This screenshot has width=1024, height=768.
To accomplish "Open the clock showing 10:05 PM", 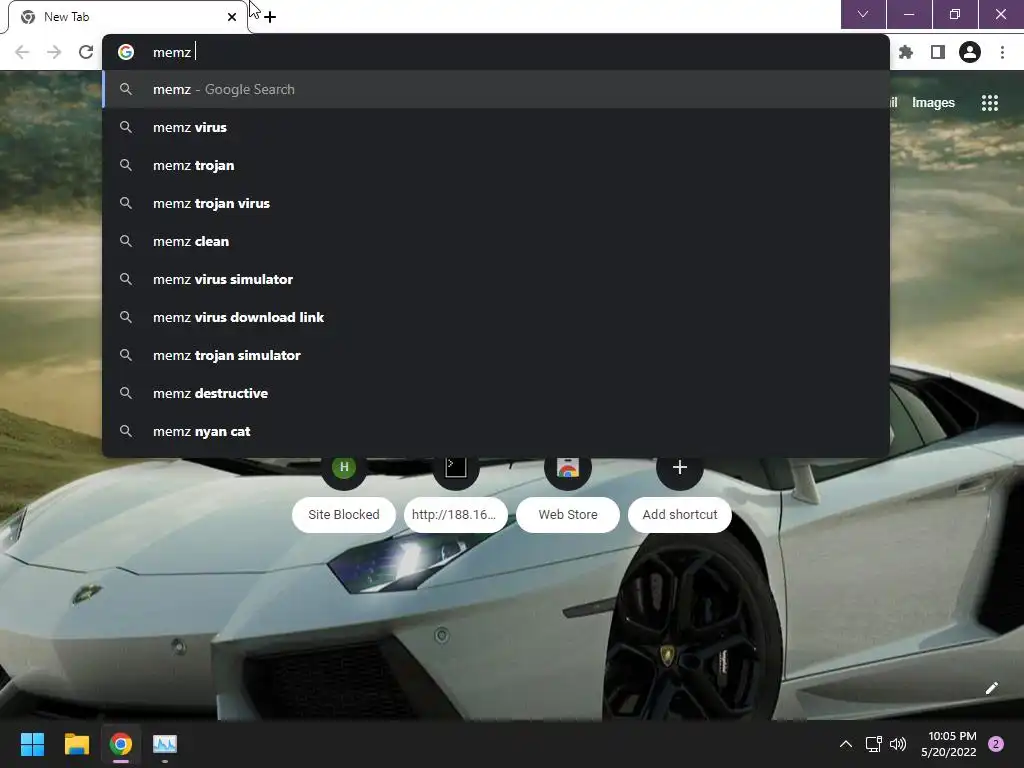I will click(x=949, y=744).
